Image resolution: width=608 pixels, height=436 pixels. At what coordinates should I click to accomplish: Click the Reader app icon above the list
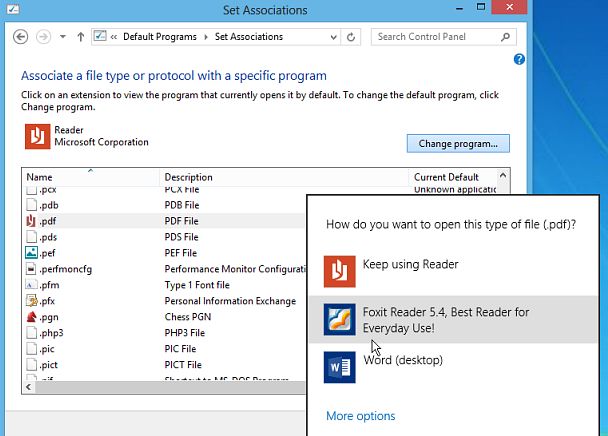tap(38, 136)
